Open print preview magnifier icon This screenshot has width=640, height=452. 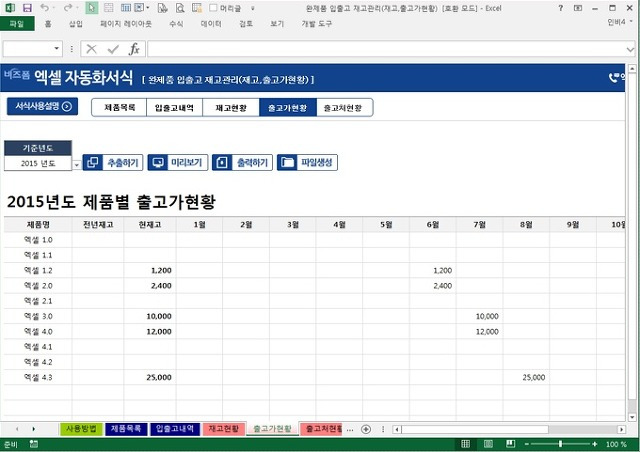pyautogui.click(x=180, y=8)
